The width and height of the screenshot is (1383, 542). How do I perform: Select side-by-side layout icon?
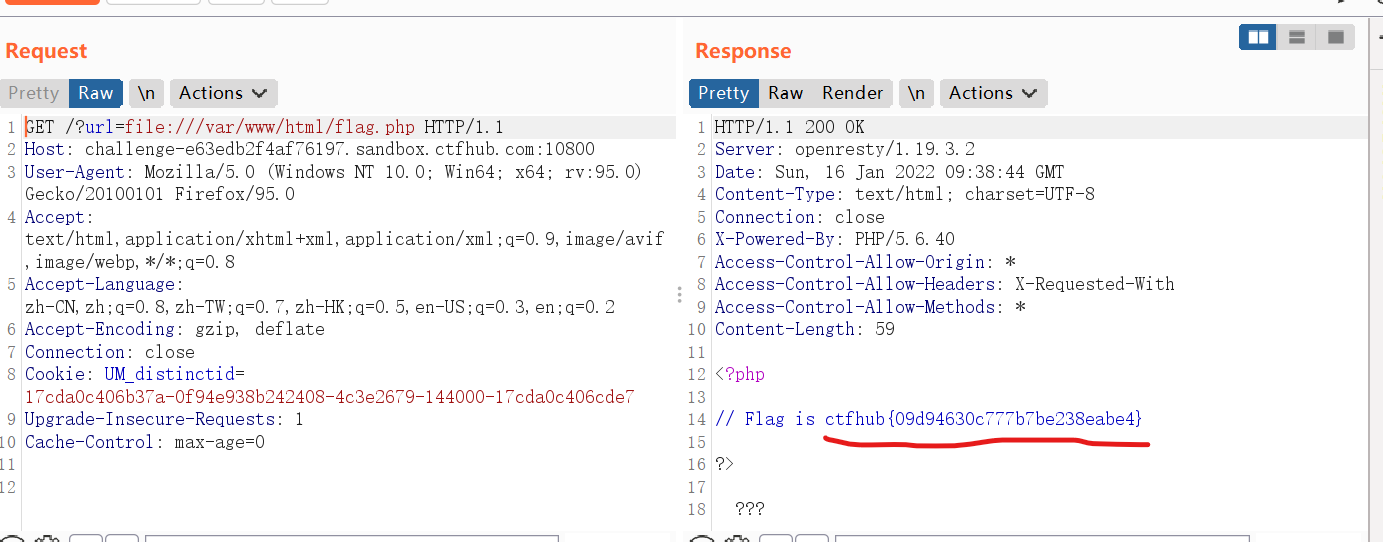(1258, 37)
